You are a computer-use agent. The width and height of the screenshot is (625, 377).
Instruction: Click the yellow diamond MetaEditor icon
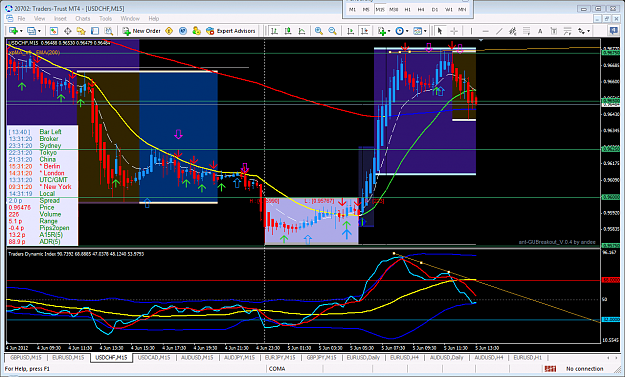[x=169, y=31]
